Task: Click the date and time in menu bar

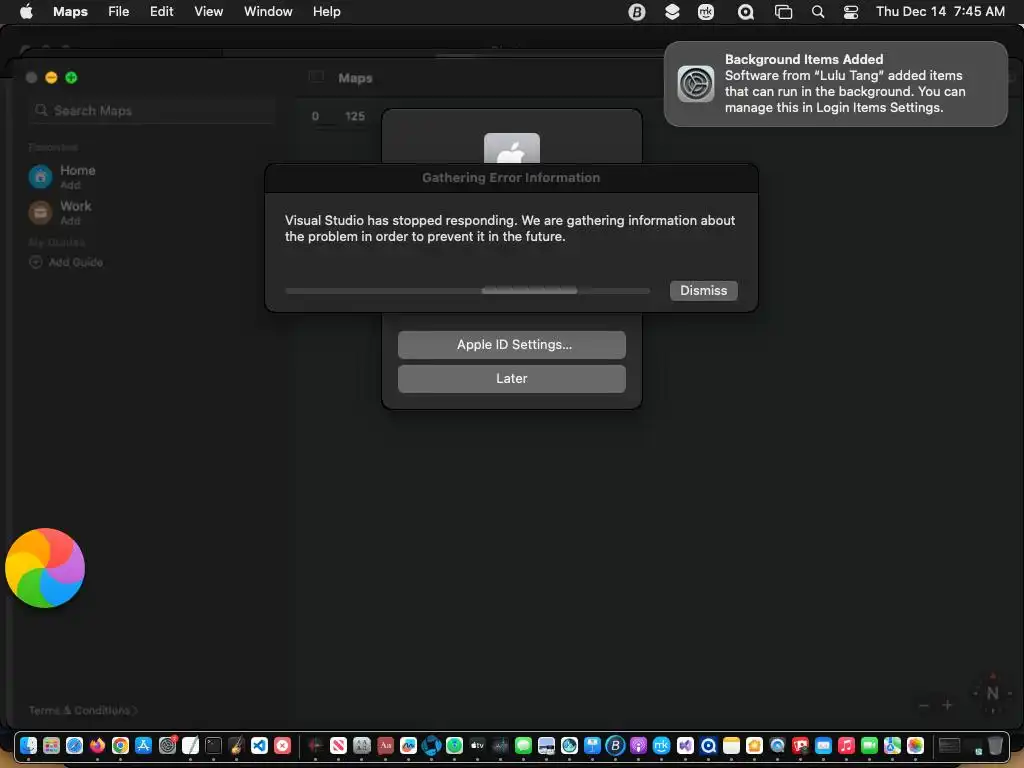Action: [x=940, y=11]
